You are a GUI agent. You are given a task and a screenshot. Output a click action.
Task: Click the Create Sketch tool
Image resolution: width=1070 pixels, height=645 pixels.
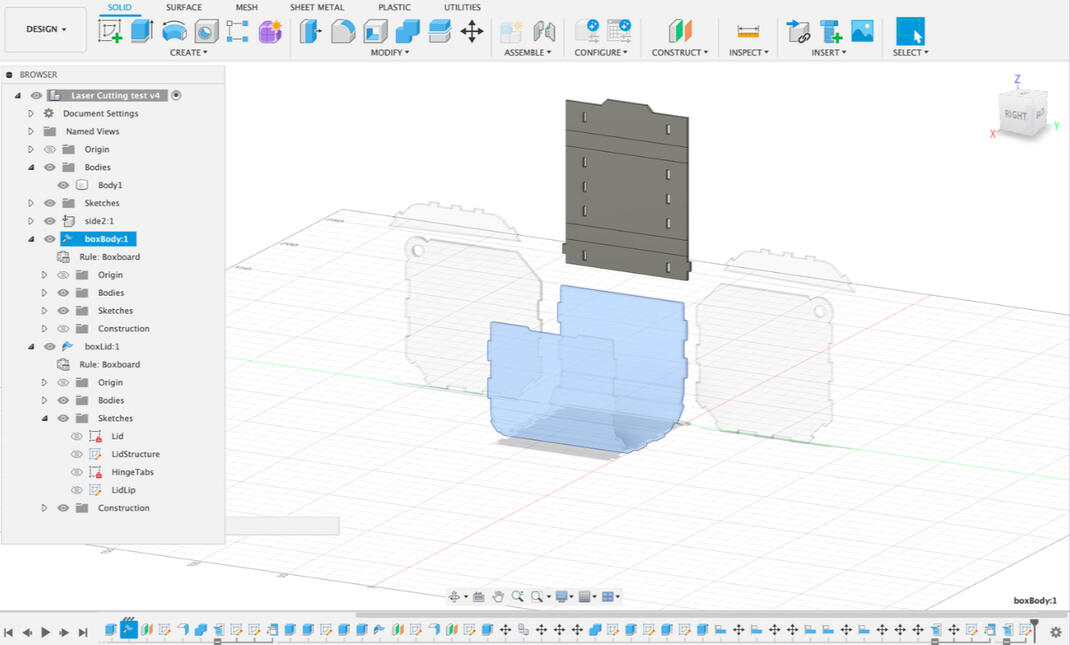pos(110,31)
